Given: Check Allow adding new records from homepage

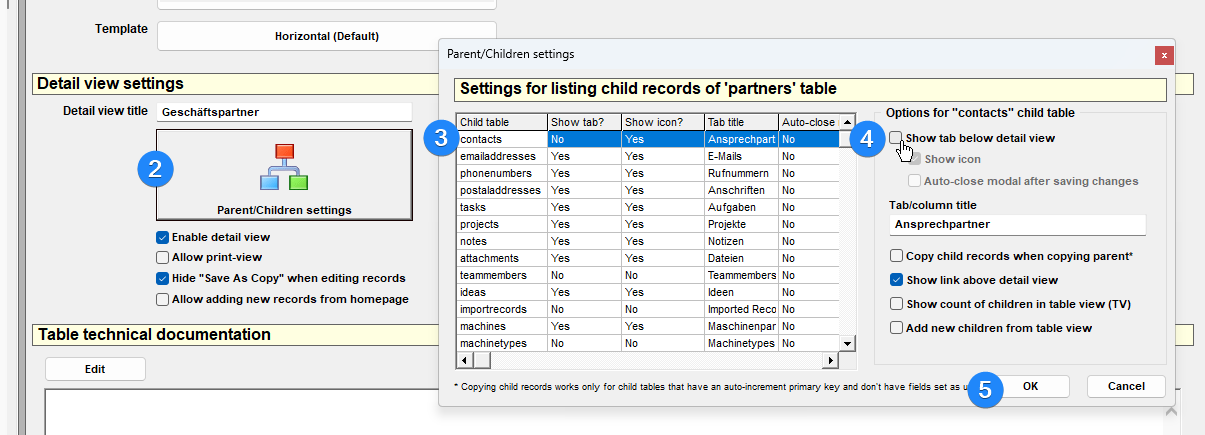Looking at the screenshot, I should coord(162,299).
